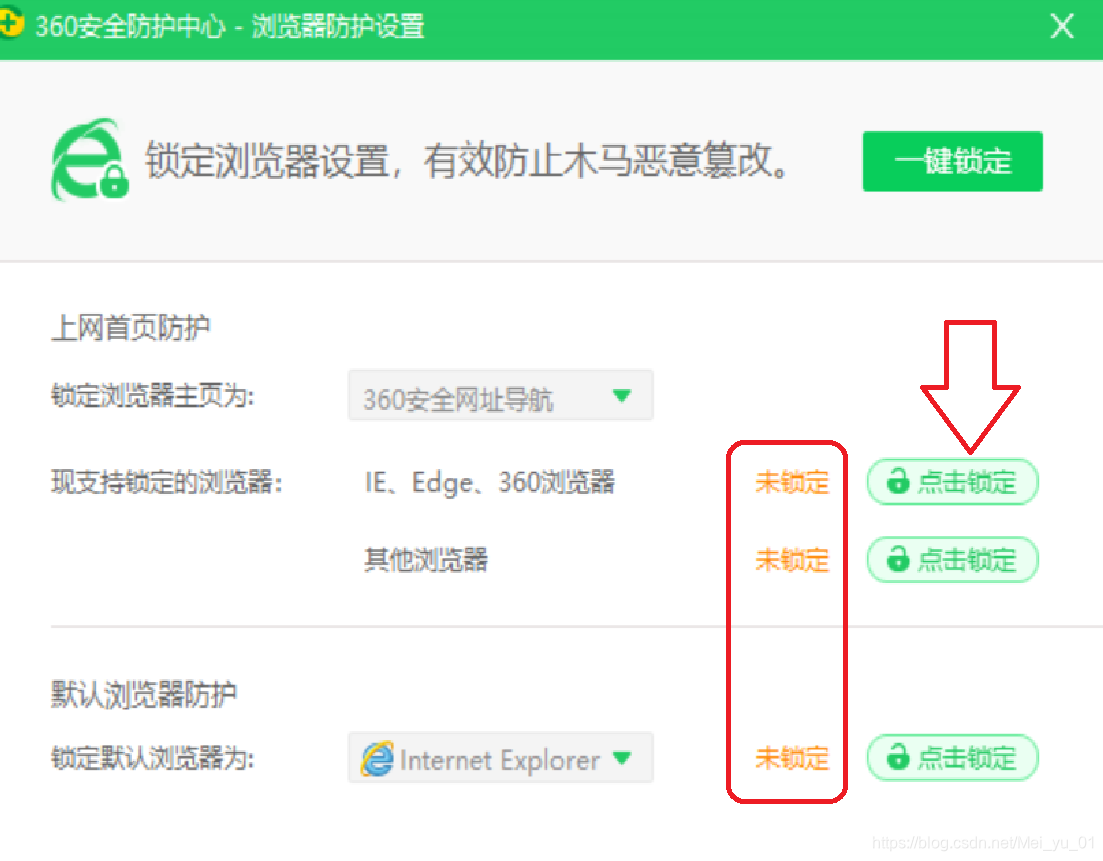The width and height of the screenshot is (1103, 861).
Task: Click the 锁定默认浏览器为 label
Action: (x=152, y=758)
